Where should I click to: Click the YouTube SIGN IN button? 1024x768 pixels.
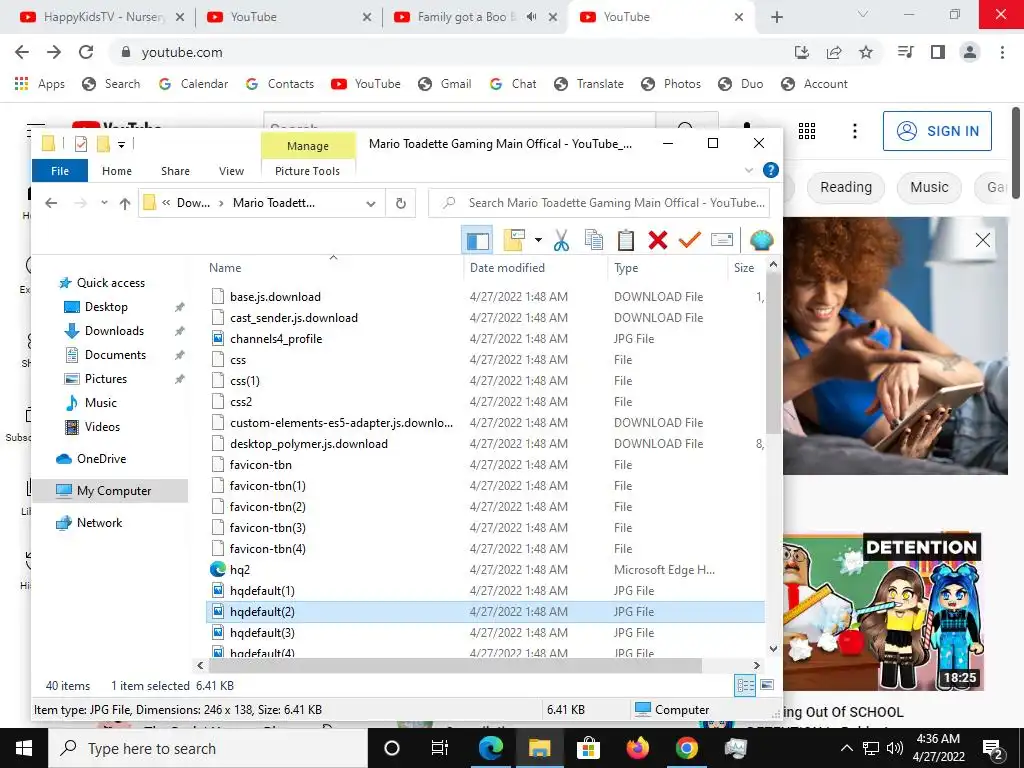point(937,131)
